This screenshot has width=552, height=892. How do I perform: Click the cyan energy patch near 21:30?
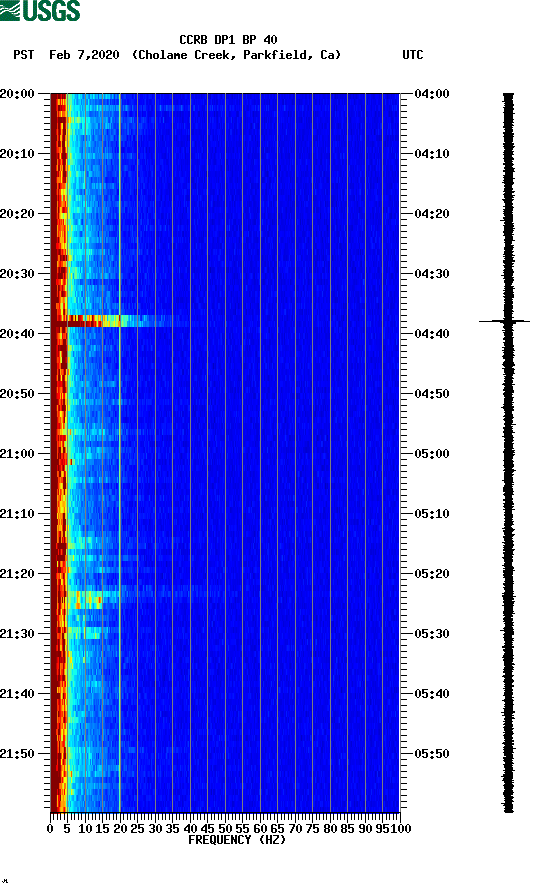(85, 632)
